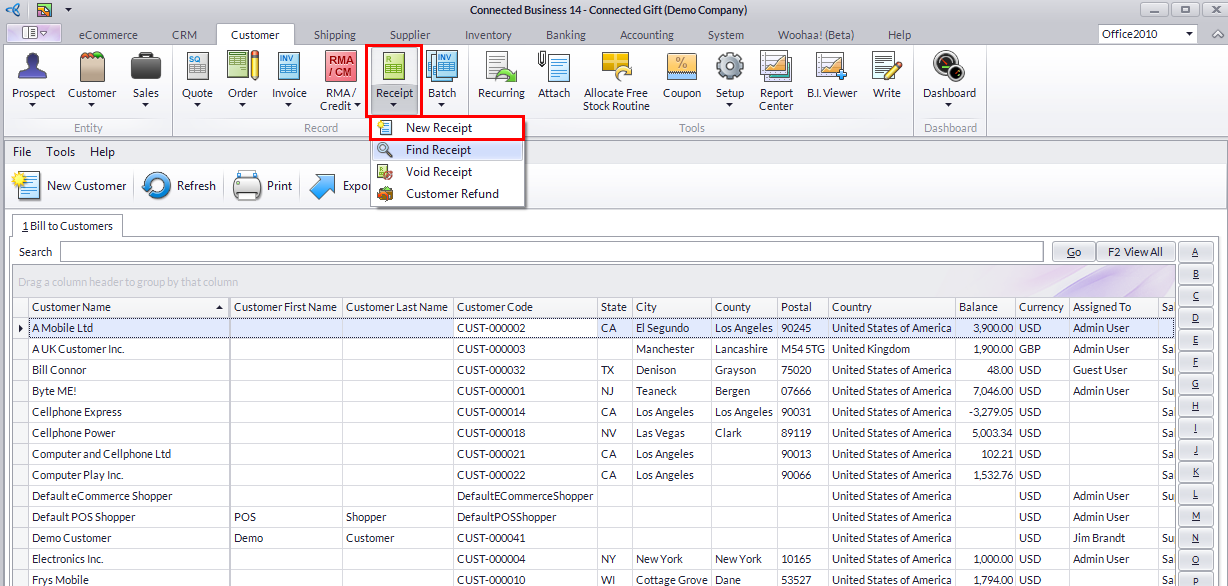This screenshot has height=586, width=1228.
Task: Click the F2 View All button
Action: click(x=1135, y=252)
